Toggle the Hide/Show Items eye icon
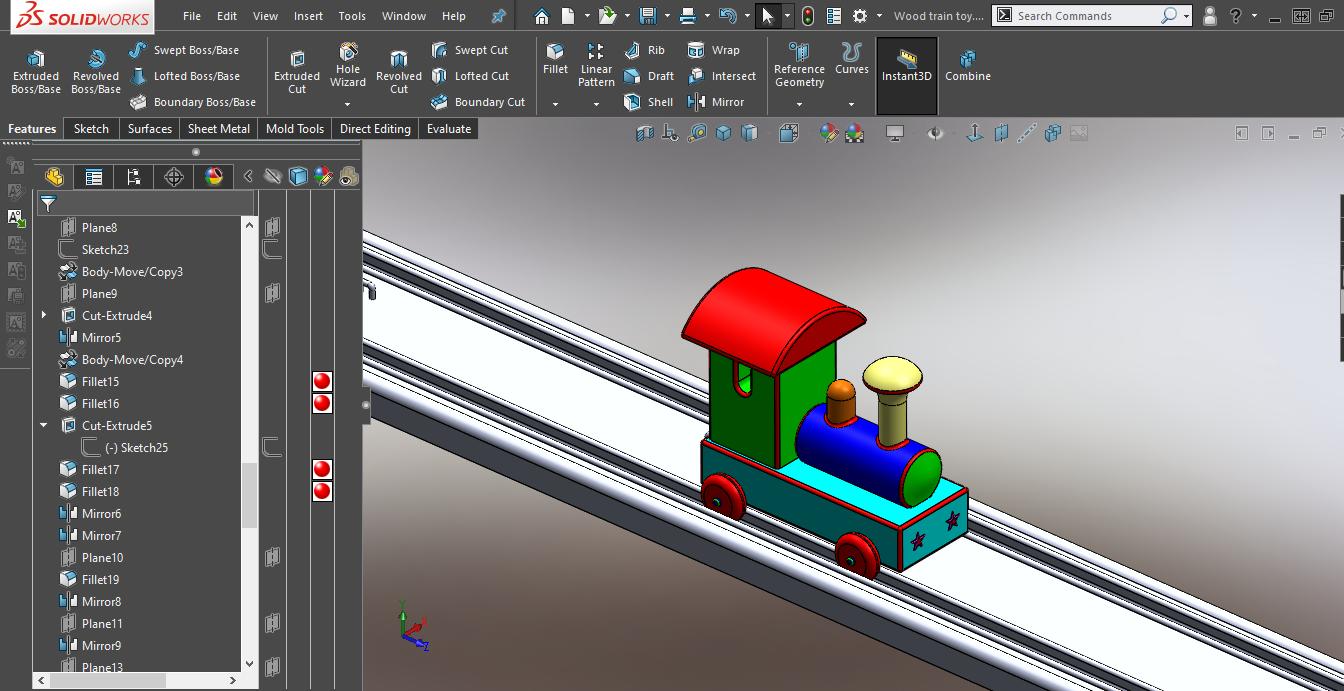The width and height of the screenshot is (1344, 691). tap(935, 133)
